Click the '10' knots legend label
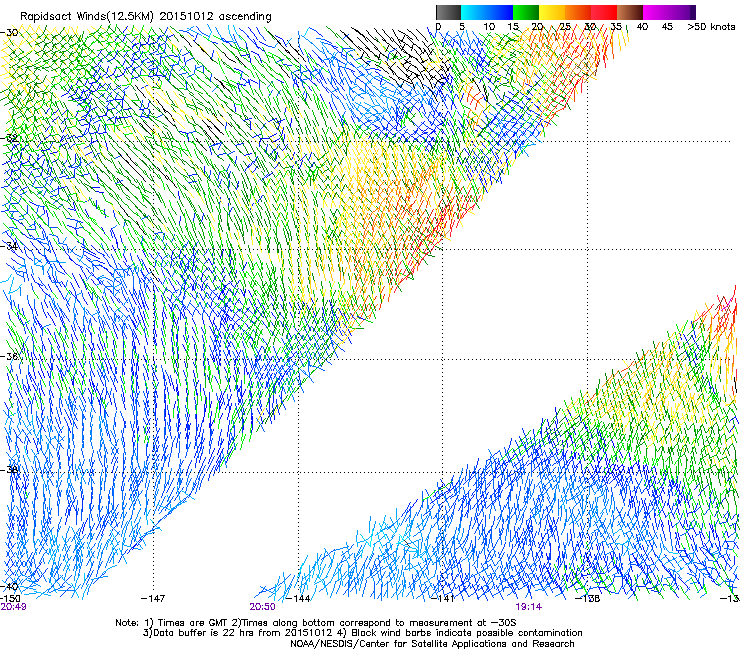This screenshot has width=740, height=650. coord(489,27)
